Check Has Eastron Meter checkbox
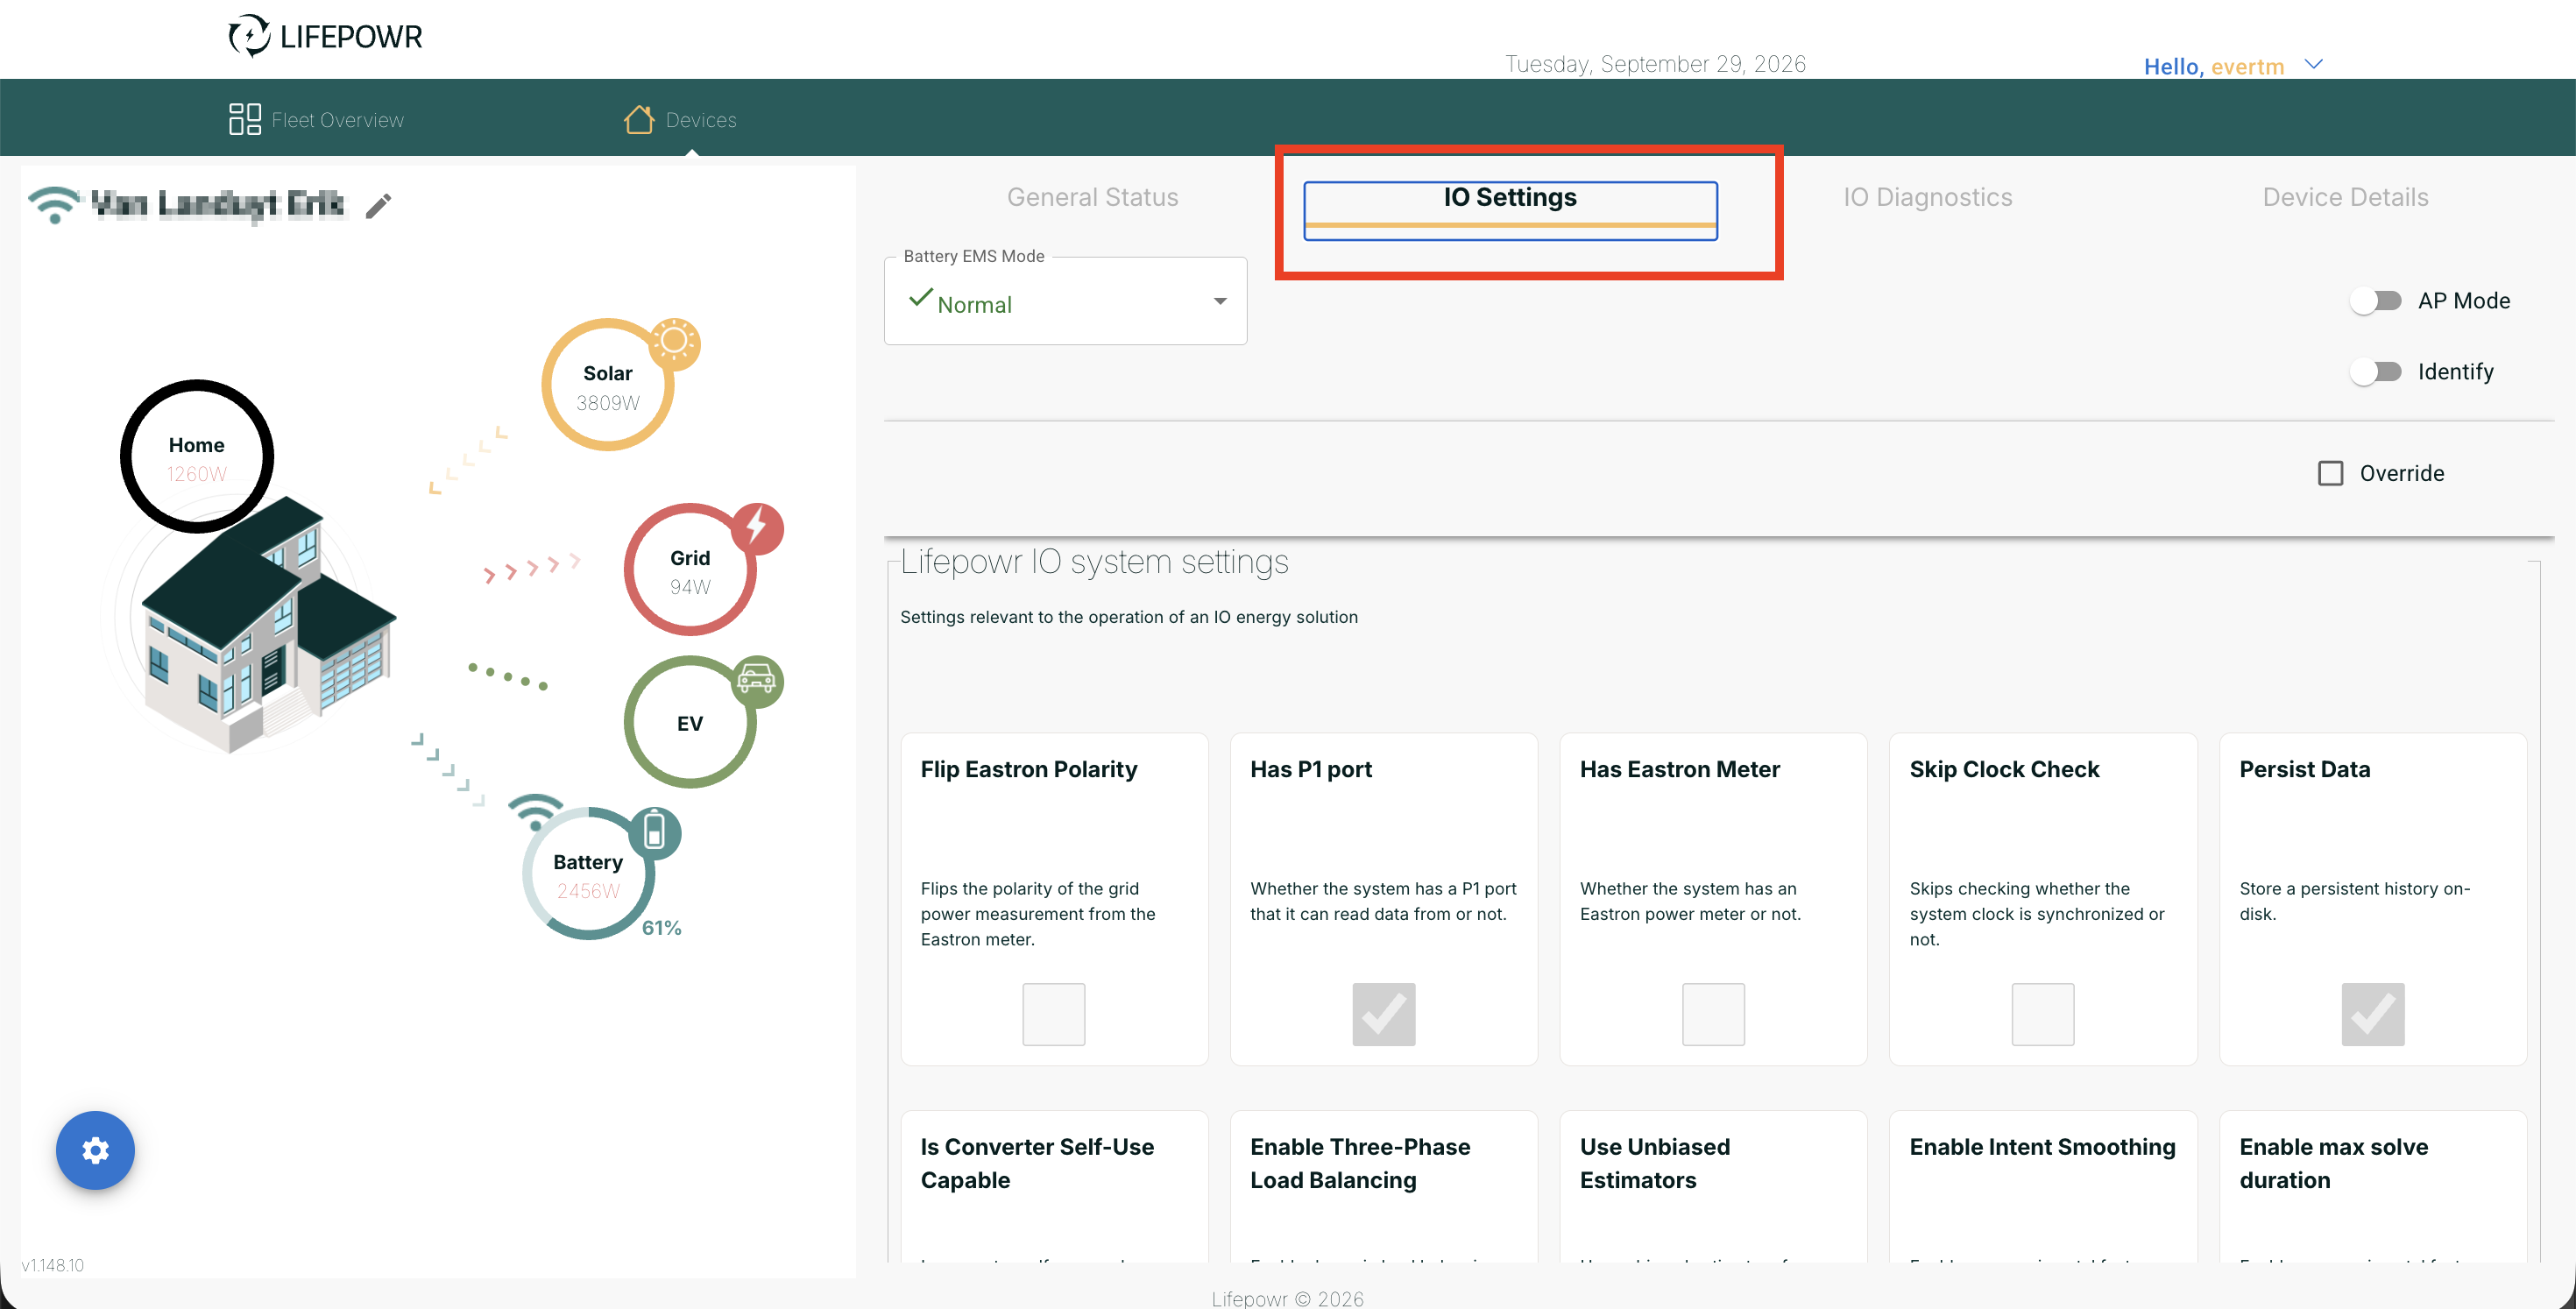The height and width of the screenshot is (1309, 2576). point(1713,1014)
